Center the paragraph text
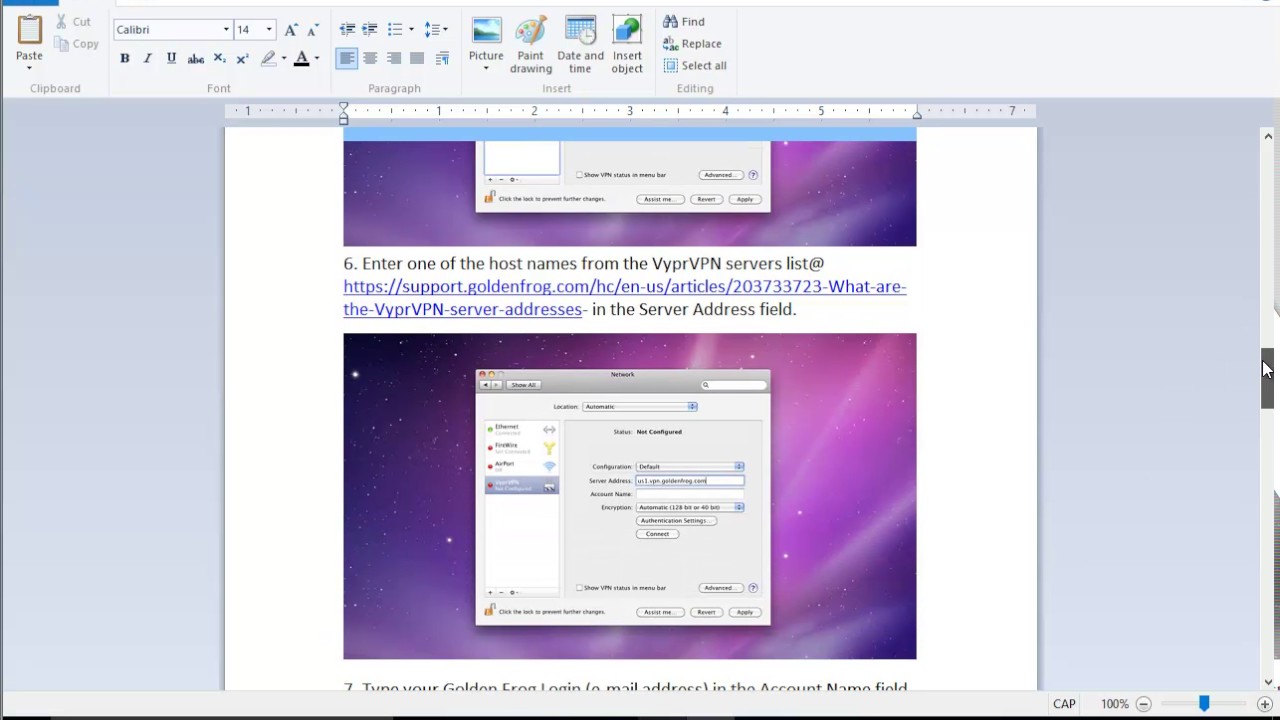The width and height of the screenshot is (1280, 720). [370, 59]
